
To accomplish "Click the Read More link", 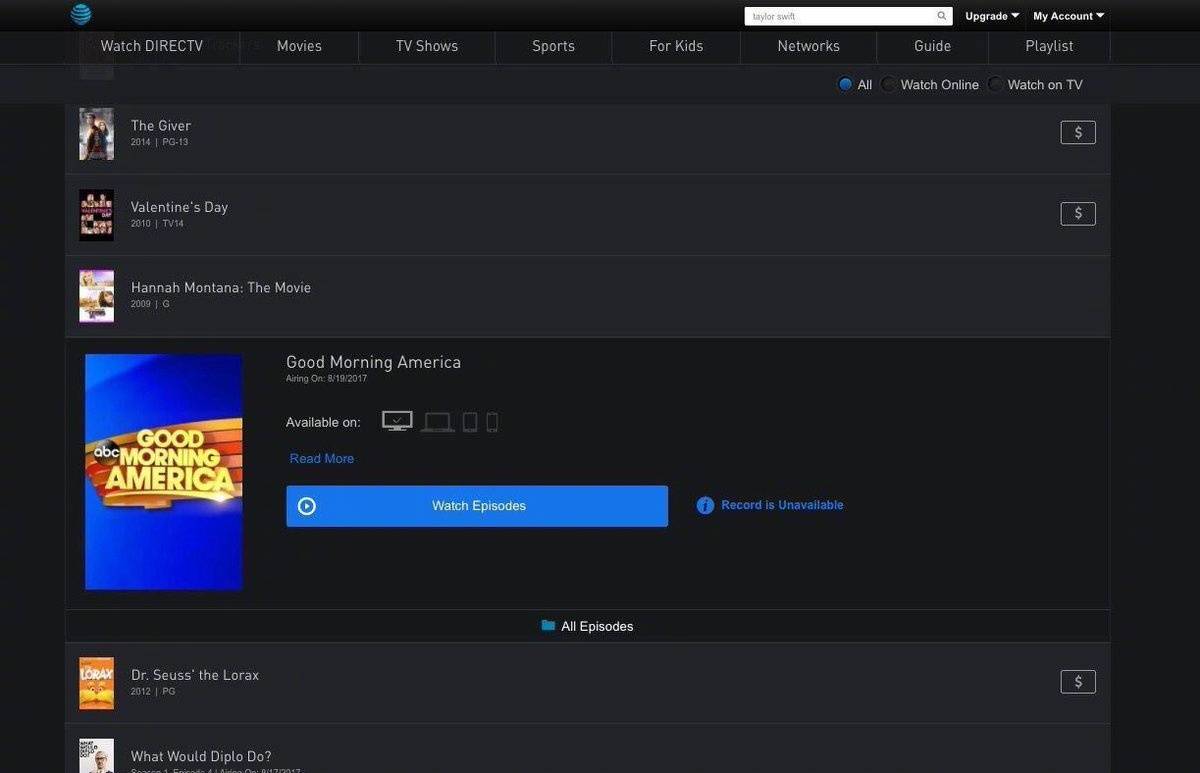I will coord(321,459).
